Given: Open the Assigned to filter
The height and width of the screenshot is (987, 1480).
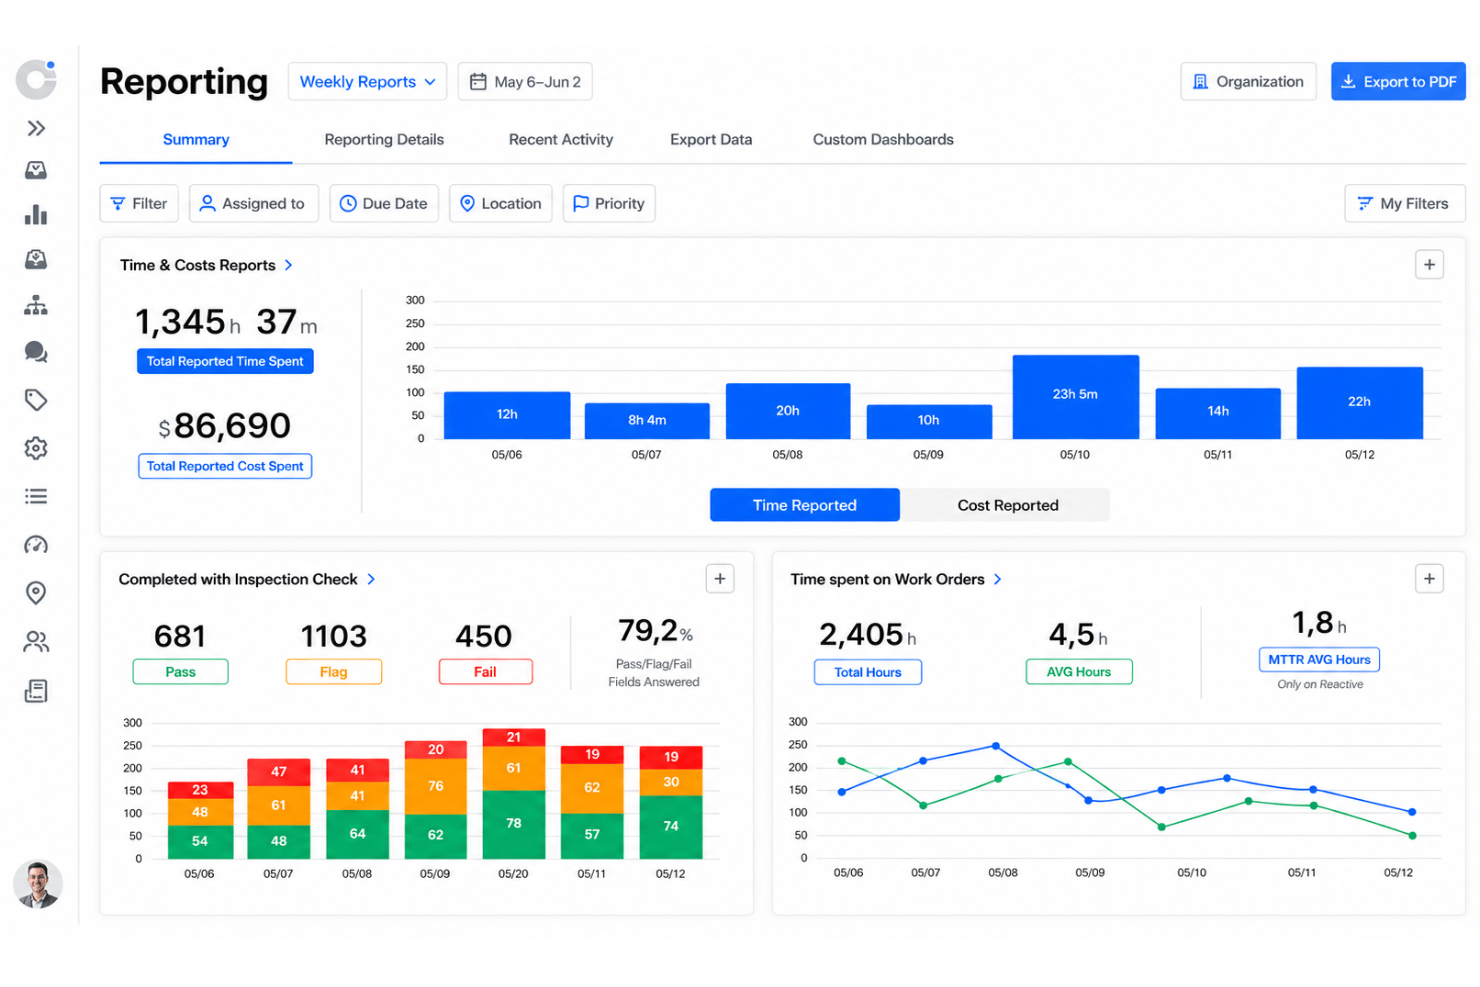Looking at the screenshot, I should (x=254, y=203).
